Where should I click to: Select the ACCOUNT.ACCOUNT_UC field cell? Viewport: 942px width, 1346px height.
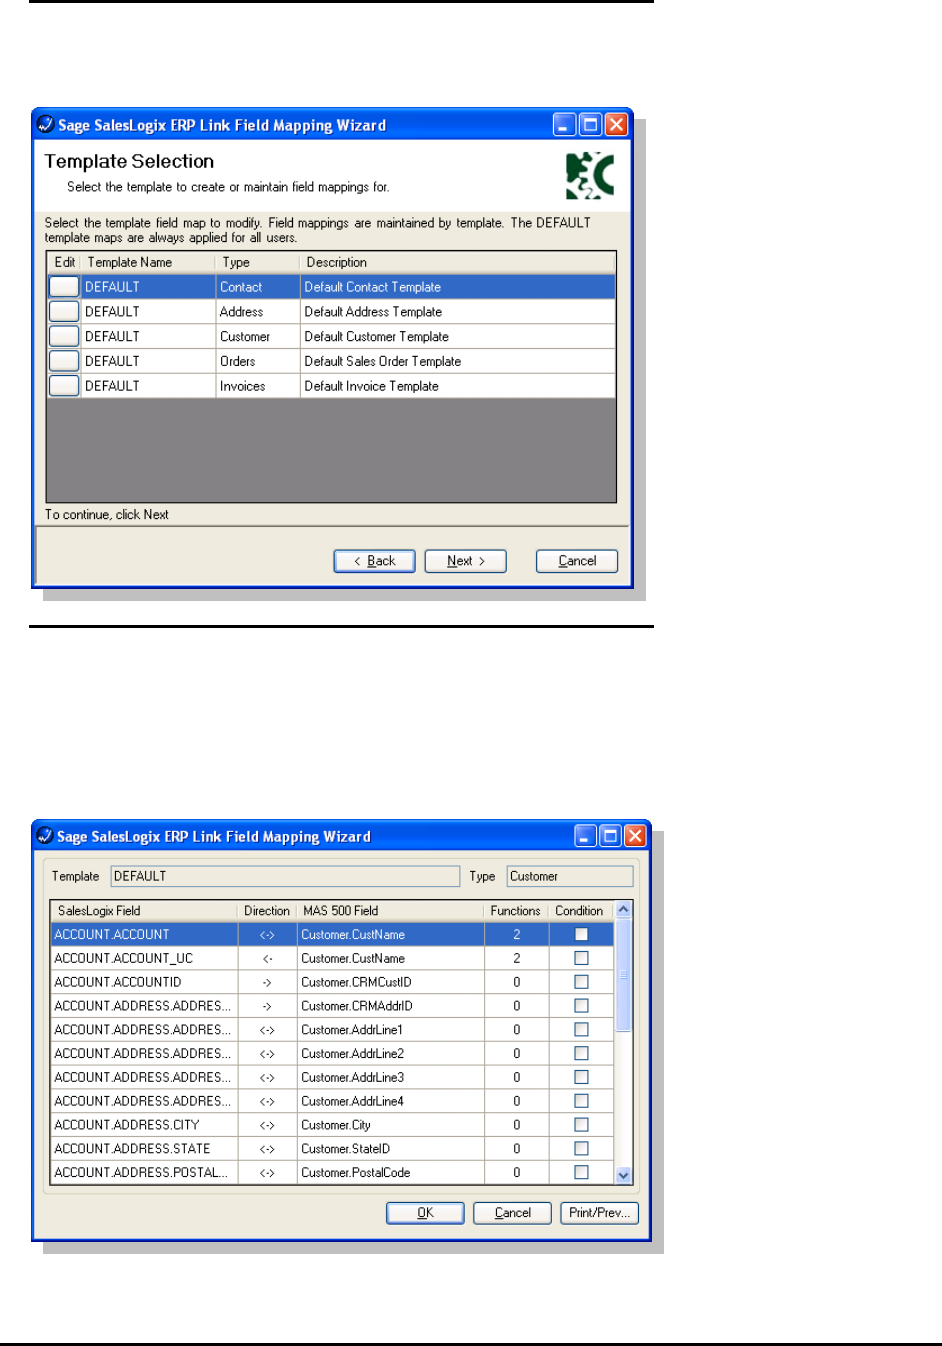[x=144, y=958]
